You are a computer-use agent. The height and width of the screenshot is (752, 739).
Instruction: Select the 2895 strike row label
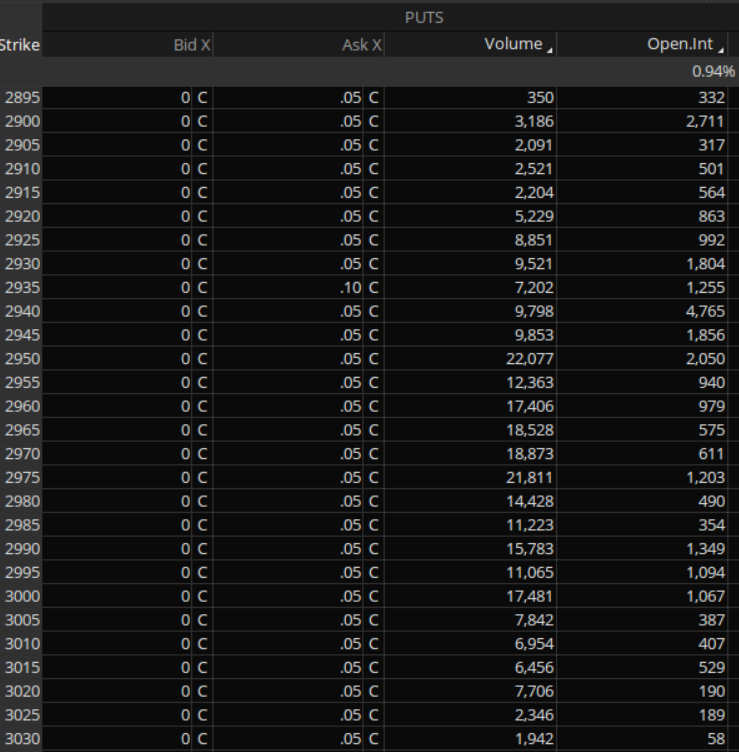point(22,97)
